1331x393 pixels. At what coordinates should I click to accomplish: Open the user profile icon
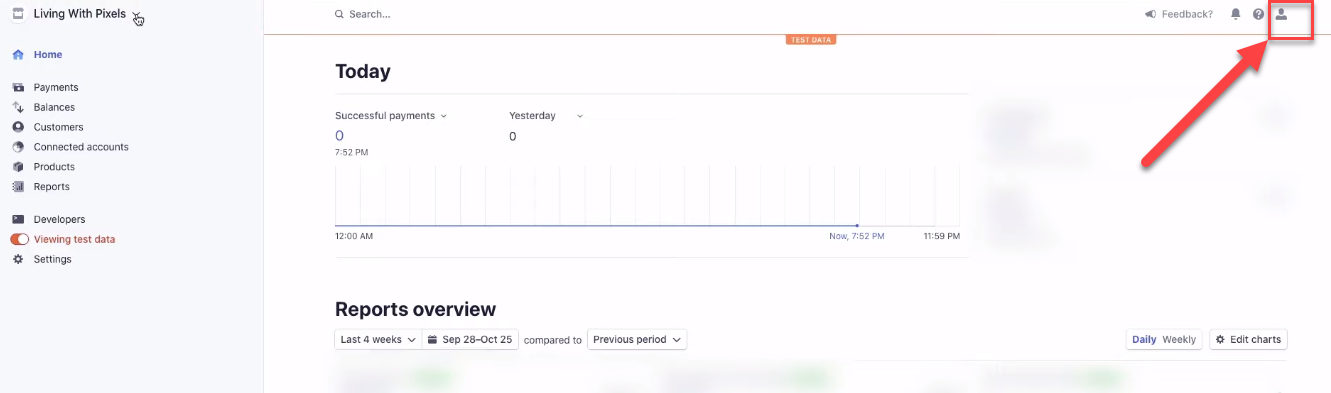pyautogui.click(x=1281, y=14)
